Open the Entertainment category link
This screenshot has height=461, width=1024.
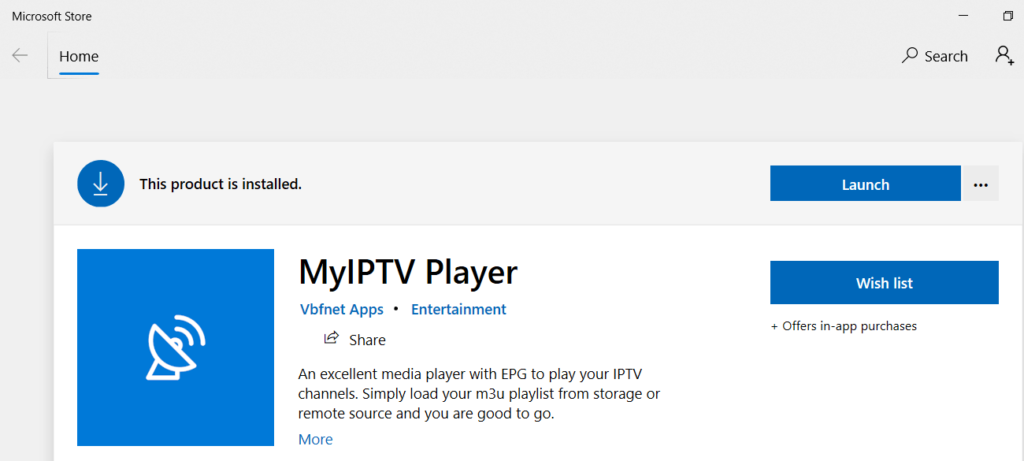[x=458, y=310]
